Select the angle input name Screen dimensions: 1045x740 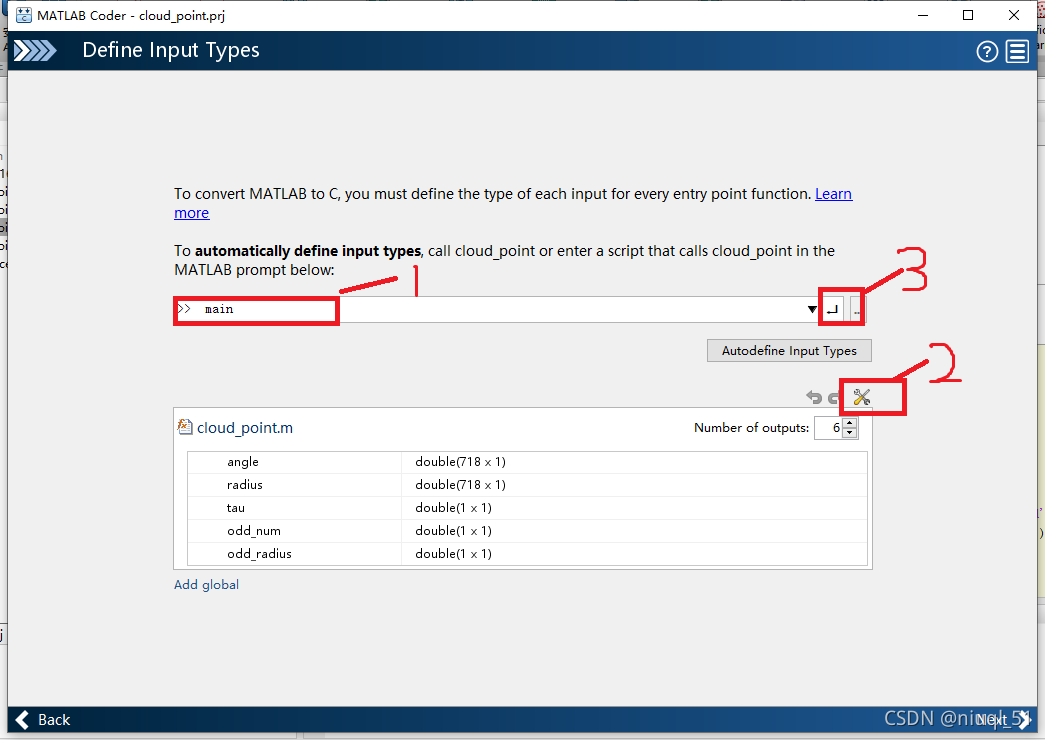[243, 462]
